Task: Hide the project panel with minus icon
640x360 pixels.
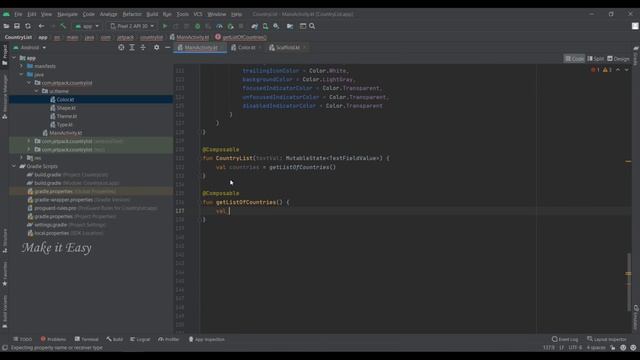Action: click(x=167, y=48)
